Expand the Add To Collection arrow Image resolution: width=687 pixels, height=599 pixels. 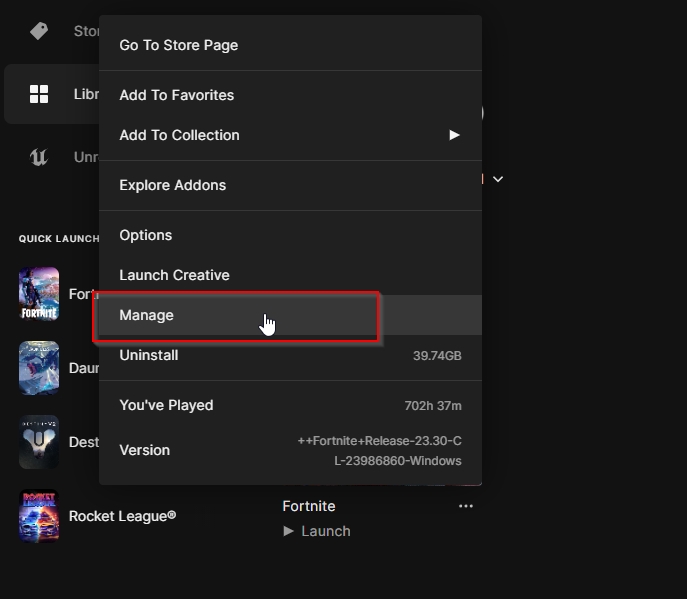tap(454, 135)
